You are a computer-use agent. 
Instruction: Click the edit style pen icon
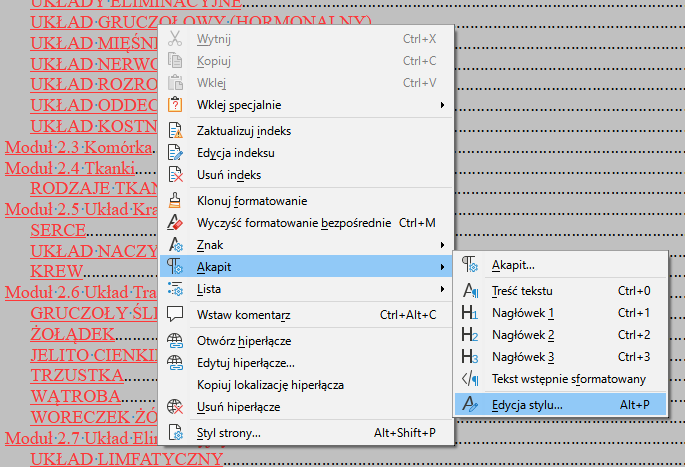(x=470, y=404)
